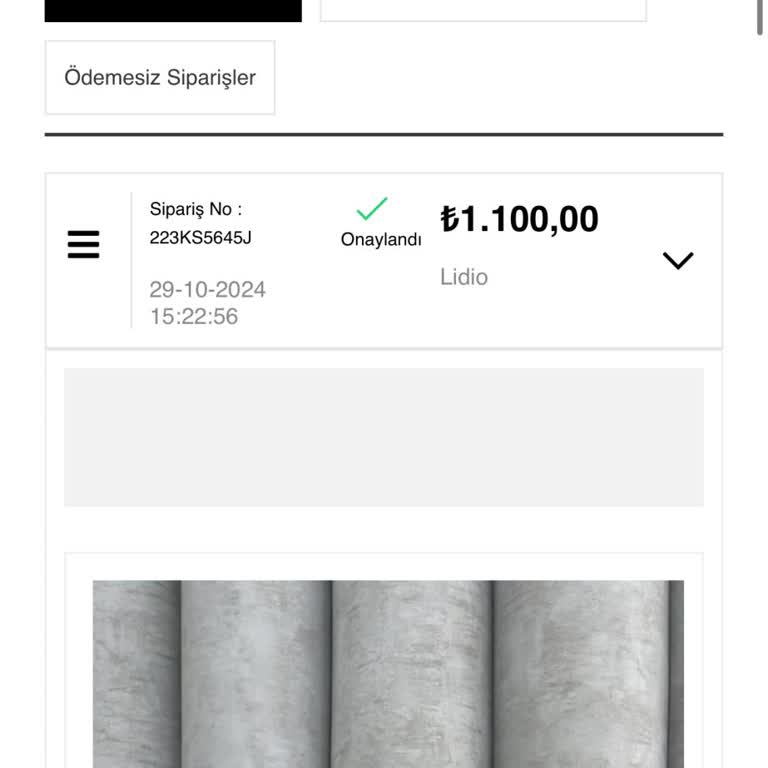Select order number 223KS5645J
The height and width of the screenshot is (768, 768).
point(201,239)
